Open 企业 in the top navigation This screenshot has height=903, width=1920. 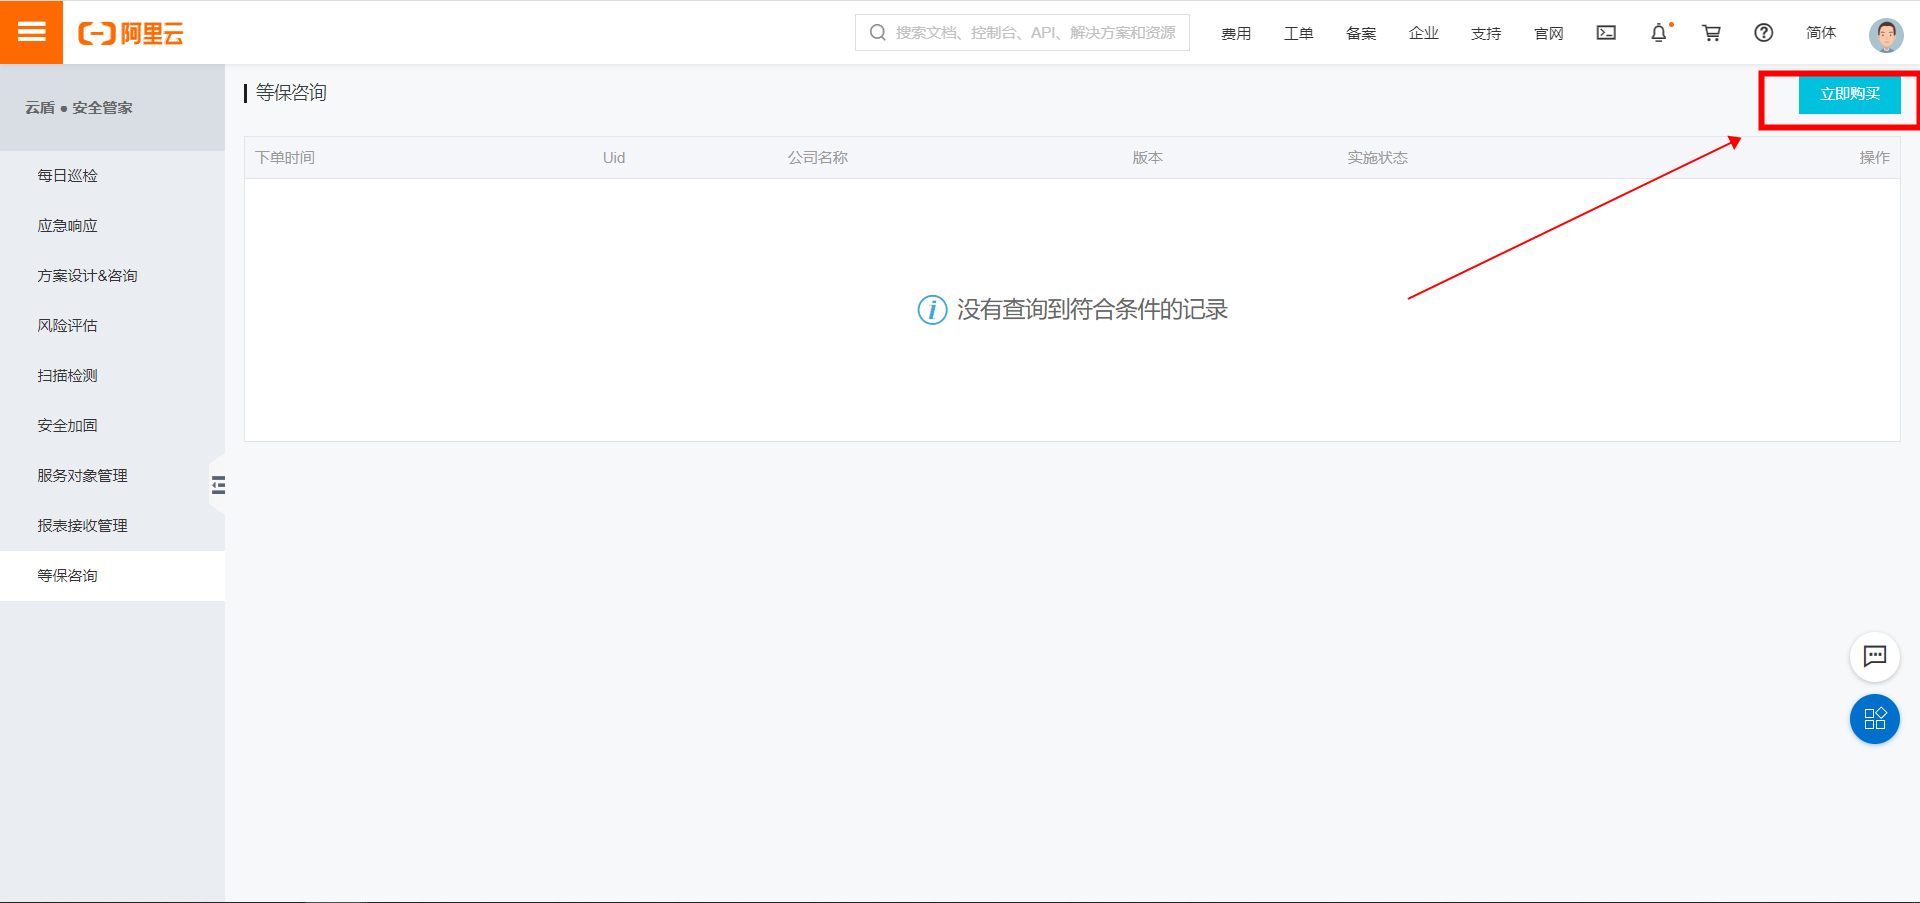(x=1424, y=33)
